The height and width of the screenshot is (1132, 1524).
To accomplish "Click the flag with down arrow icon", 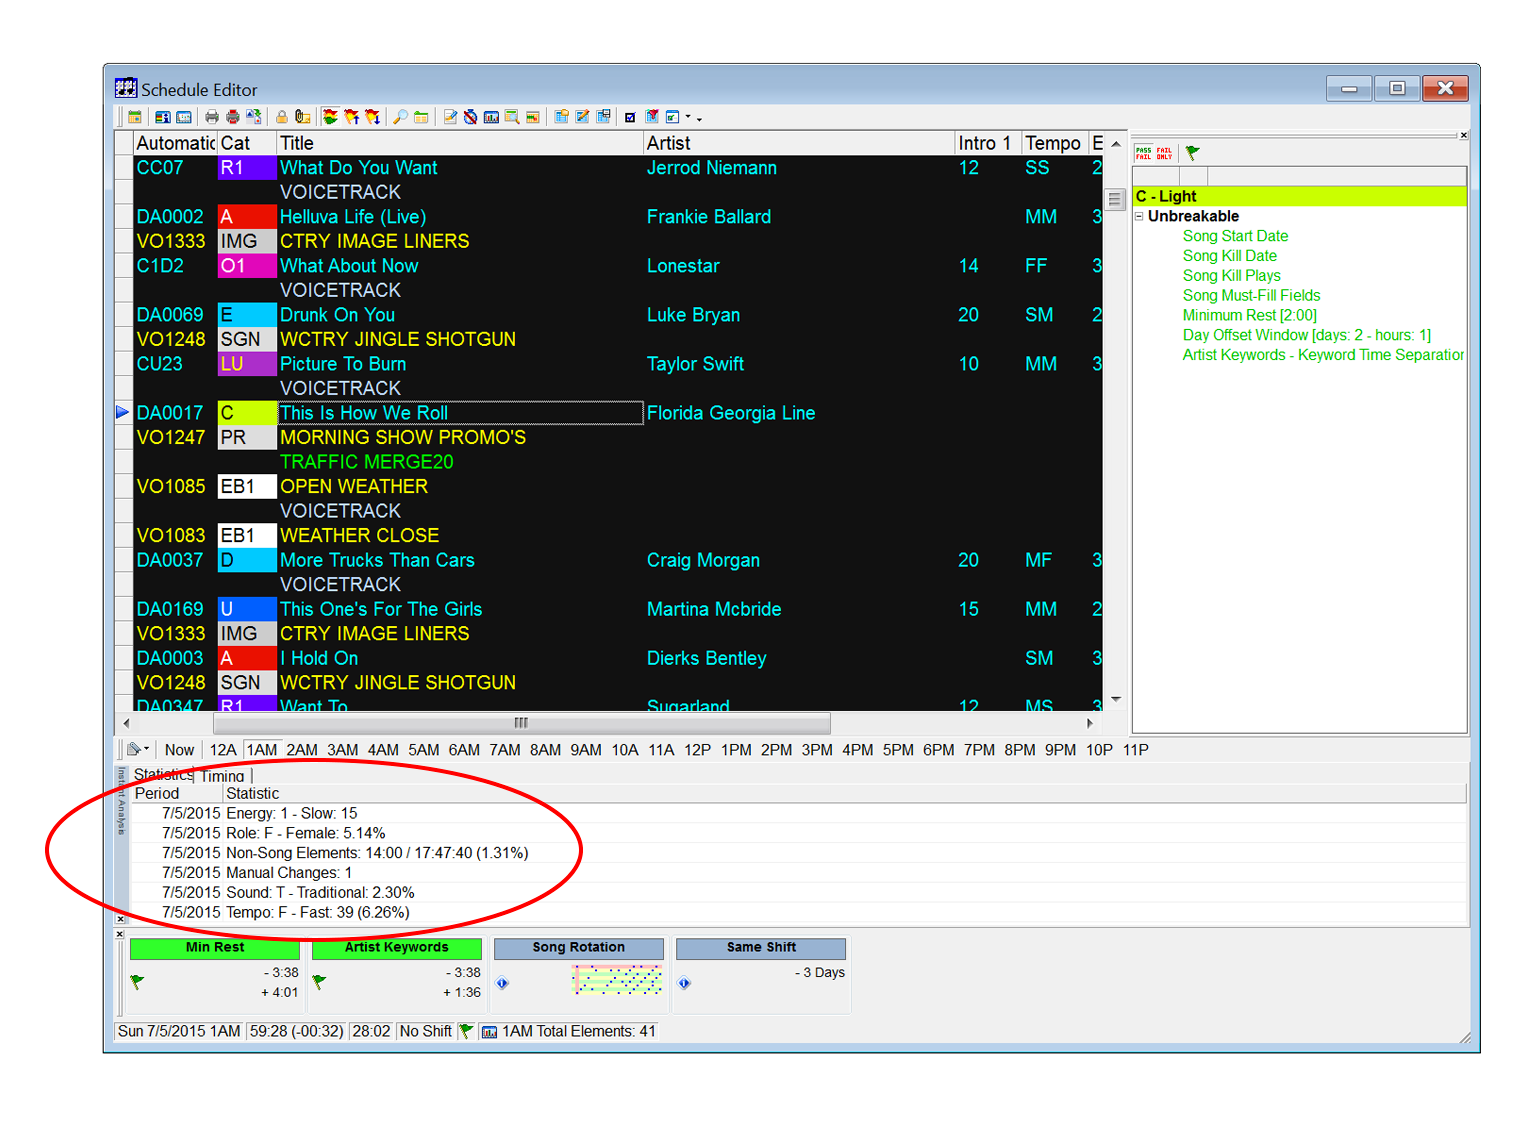I will [x=372, y=117].
